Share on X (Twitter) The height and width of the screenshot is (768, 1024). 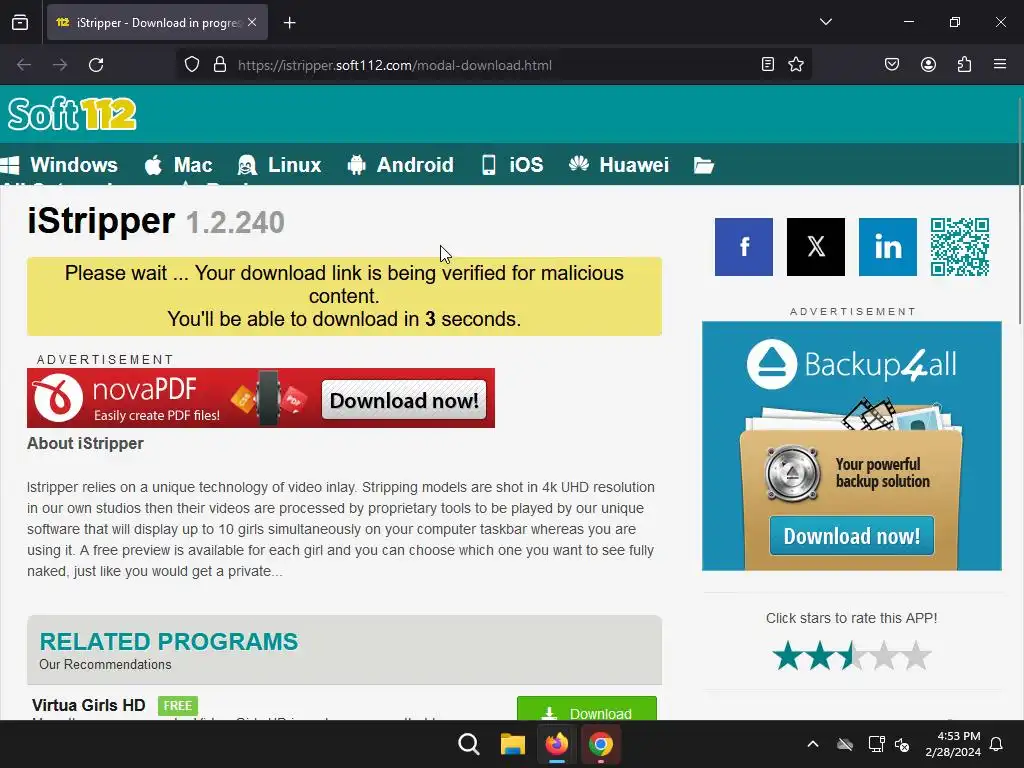(x=816, y=247)
